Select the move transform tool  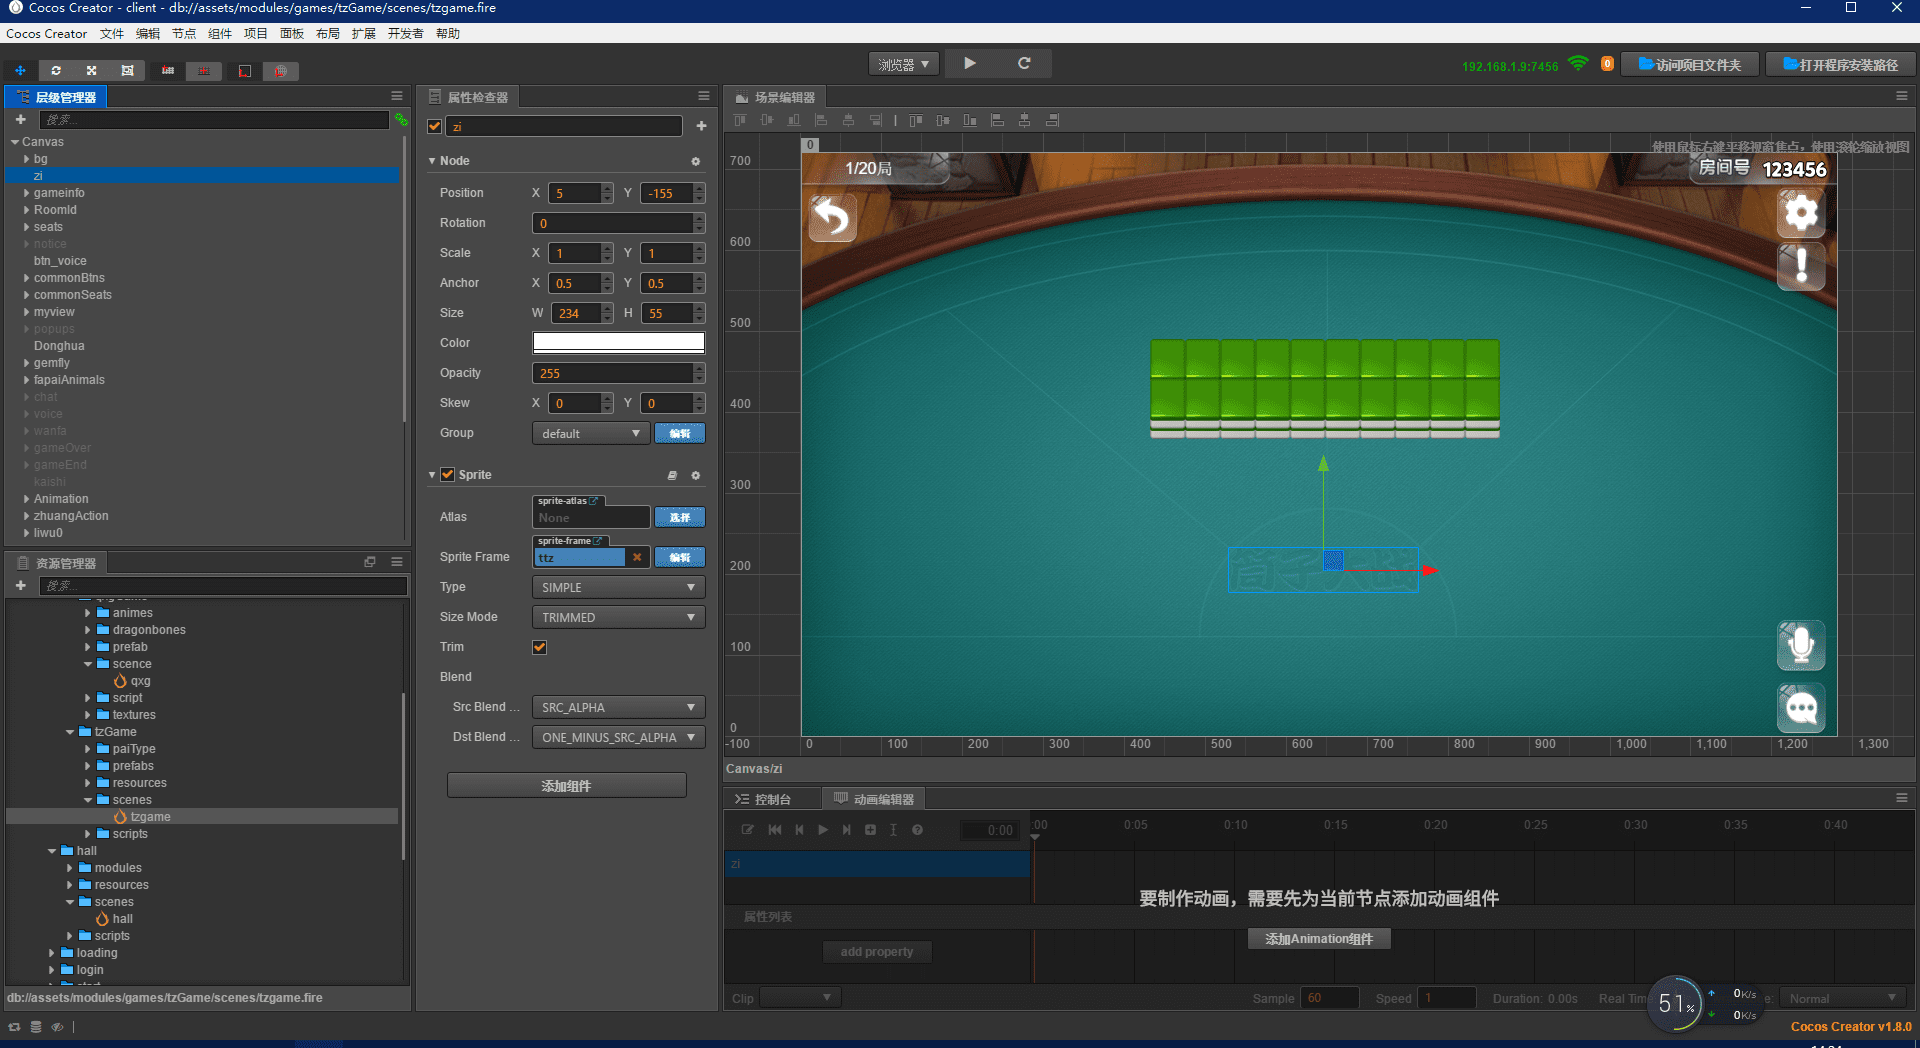point(20,71)
